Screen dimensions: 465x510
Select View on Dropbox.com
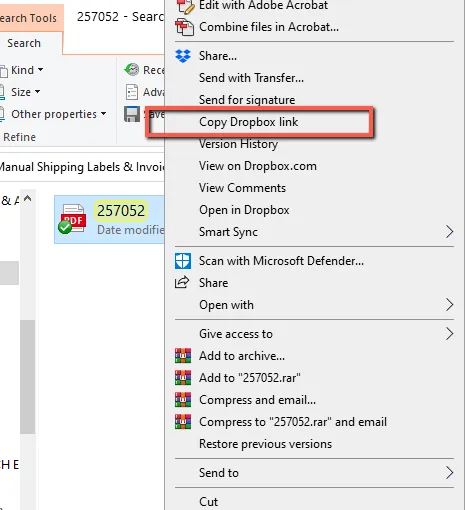tap(258, 166)
